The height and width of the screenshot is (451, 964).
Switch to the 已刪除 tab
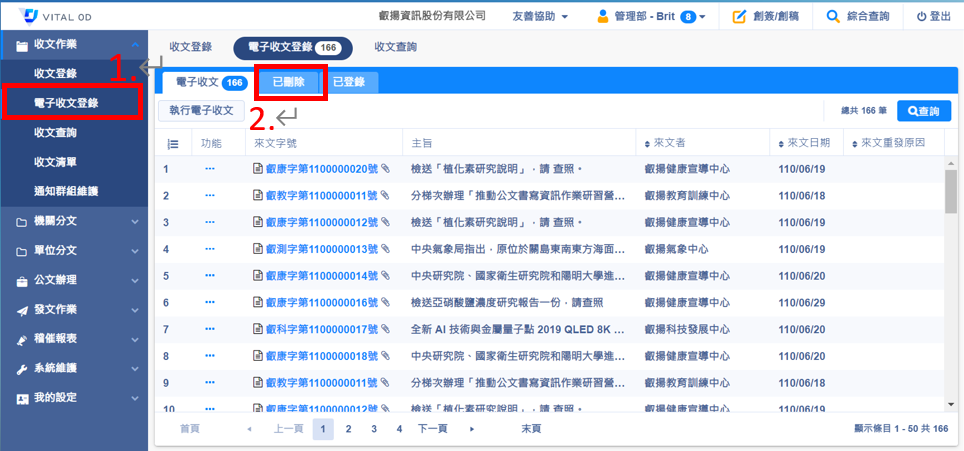pos(290,83)
